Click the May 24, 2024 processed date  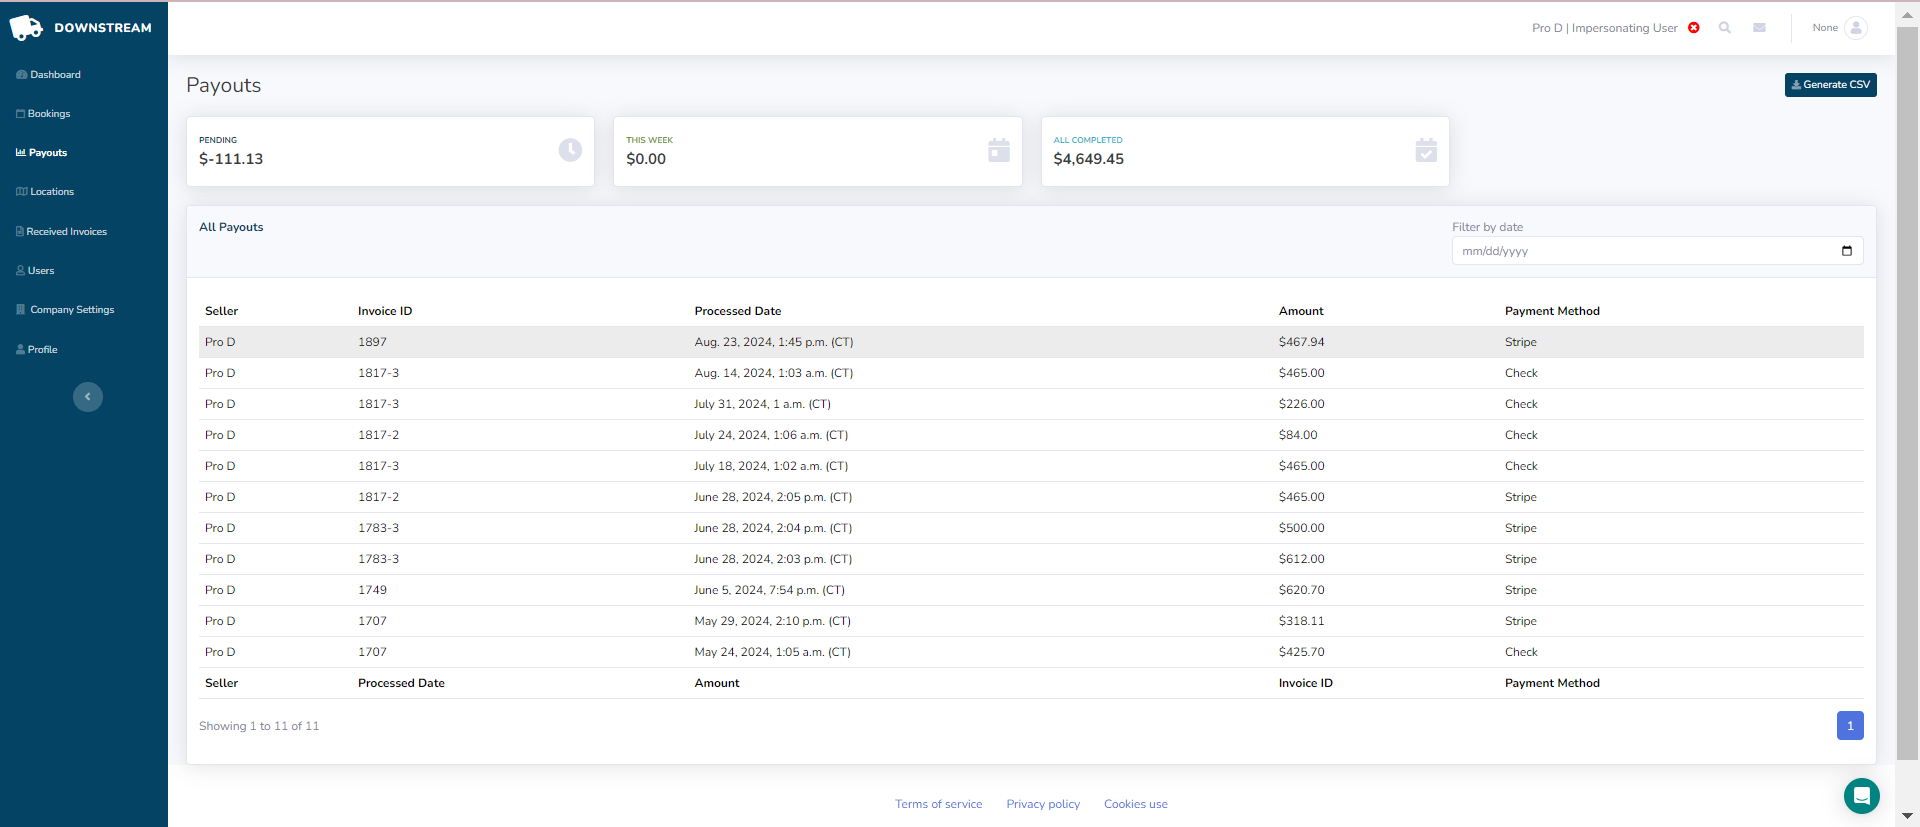click(772, 652)
